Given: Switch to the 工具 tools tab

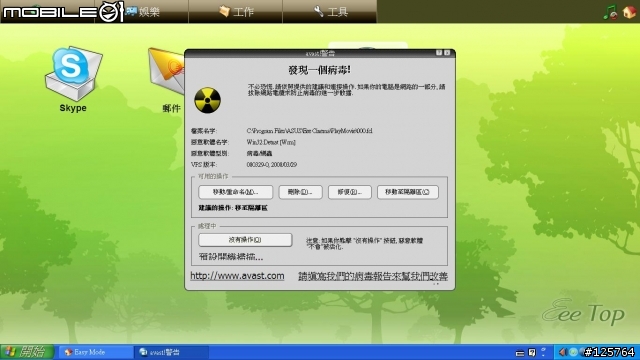Looking at the screenshot, I should click(330, 11).
